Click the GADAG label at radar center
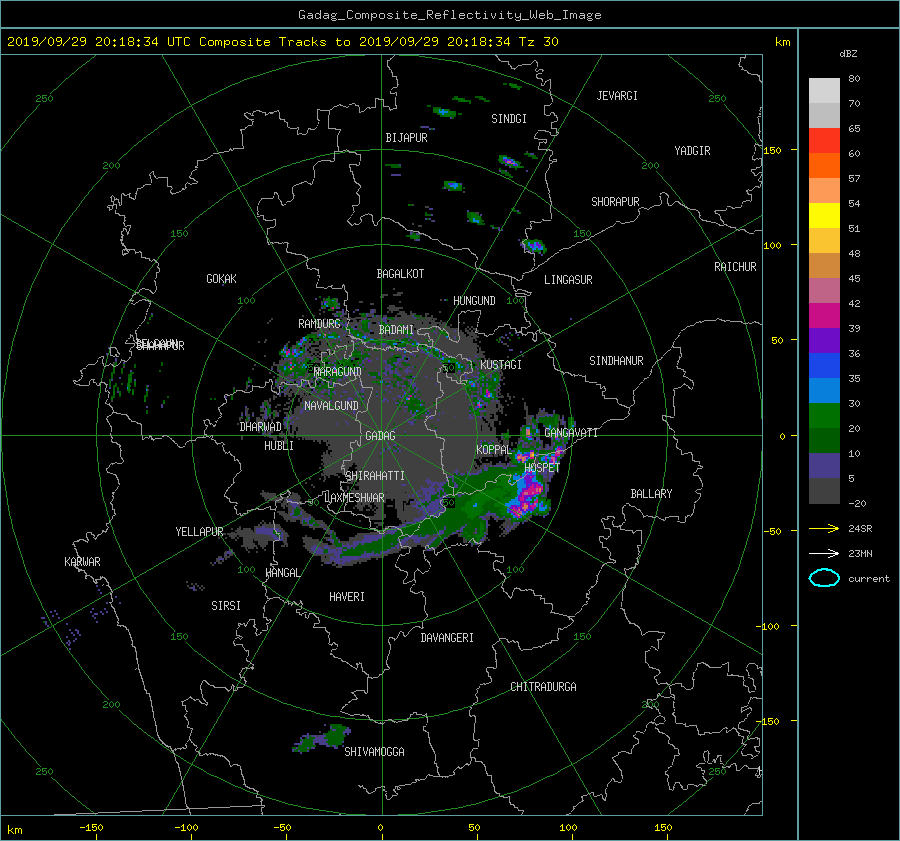 [380, 436]
